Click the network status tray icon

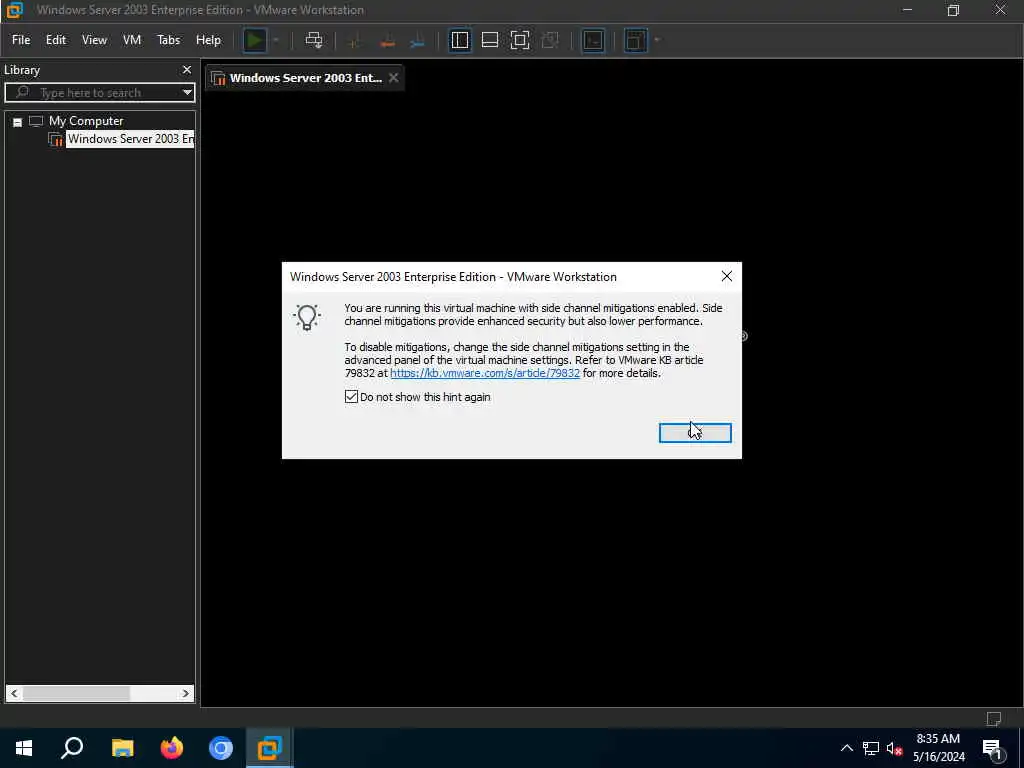[x=871, y=748]
